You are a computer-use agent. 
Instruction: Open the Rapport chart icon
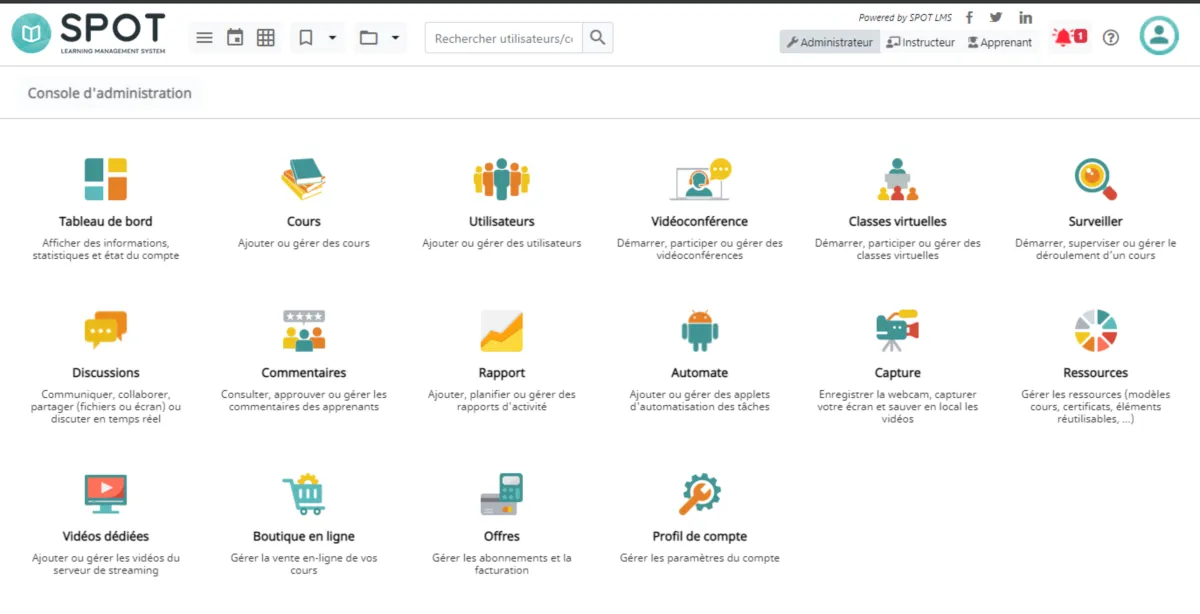pos(501,331)
